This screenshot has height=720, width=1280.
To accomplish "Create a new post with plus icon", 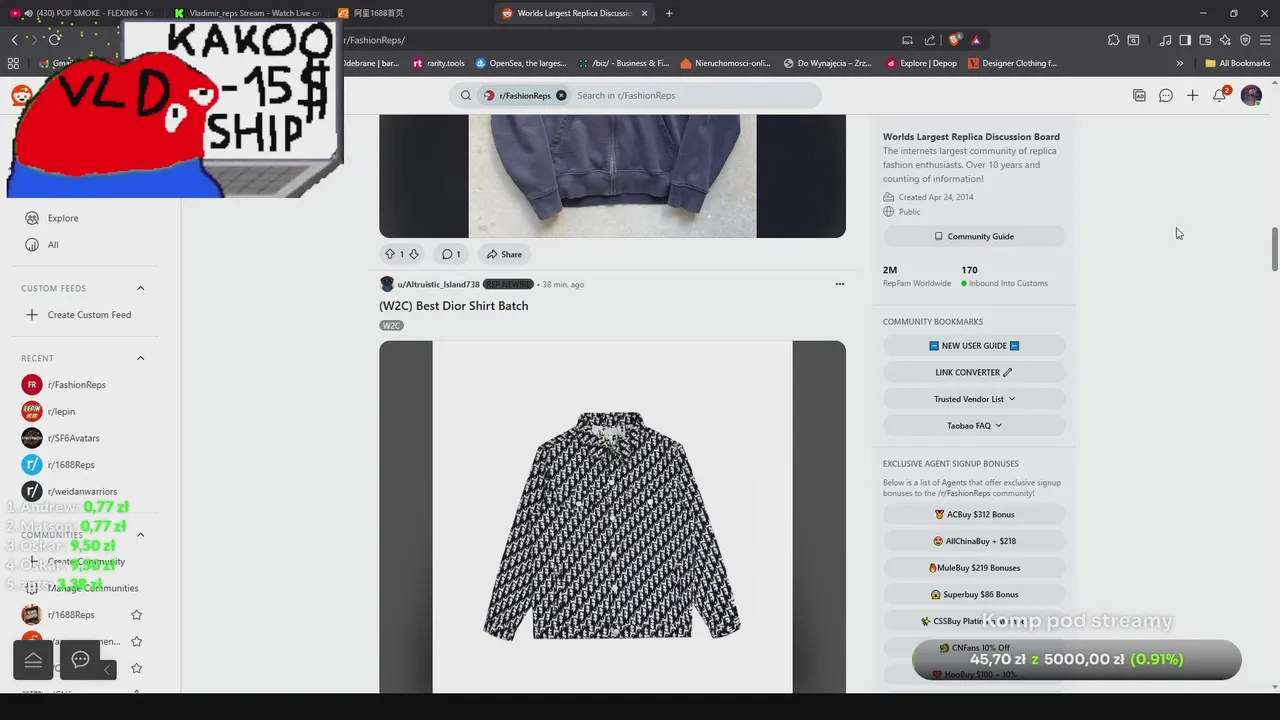I will click(x=1192, y=95).
